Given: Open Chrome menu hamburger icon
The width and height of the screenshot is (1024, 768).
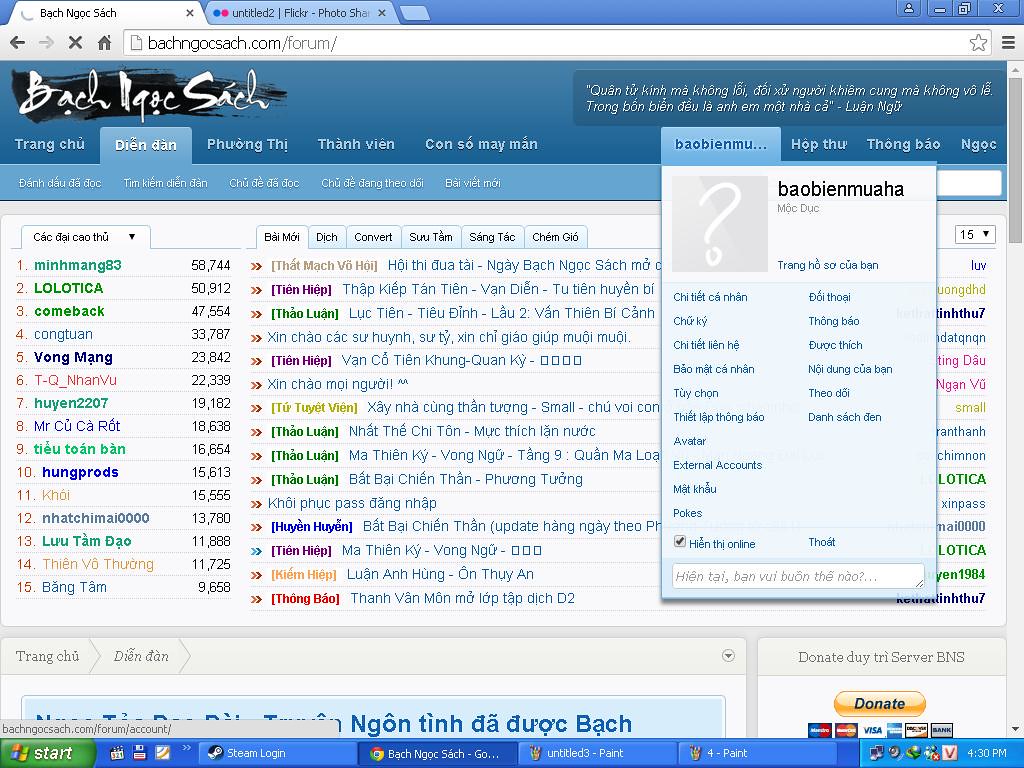Looking at the screenshot, I should coord(1007,43).
